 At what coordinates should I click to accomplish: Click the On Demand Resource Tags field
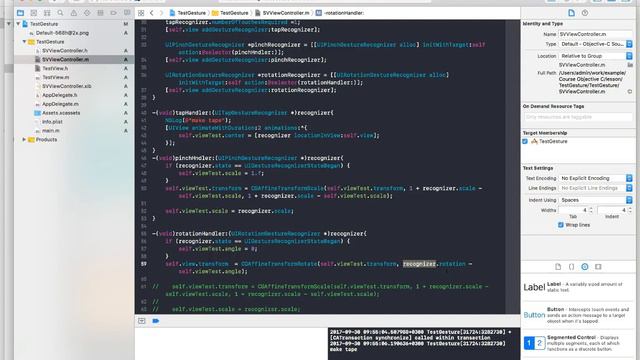(x=578, y=117)
